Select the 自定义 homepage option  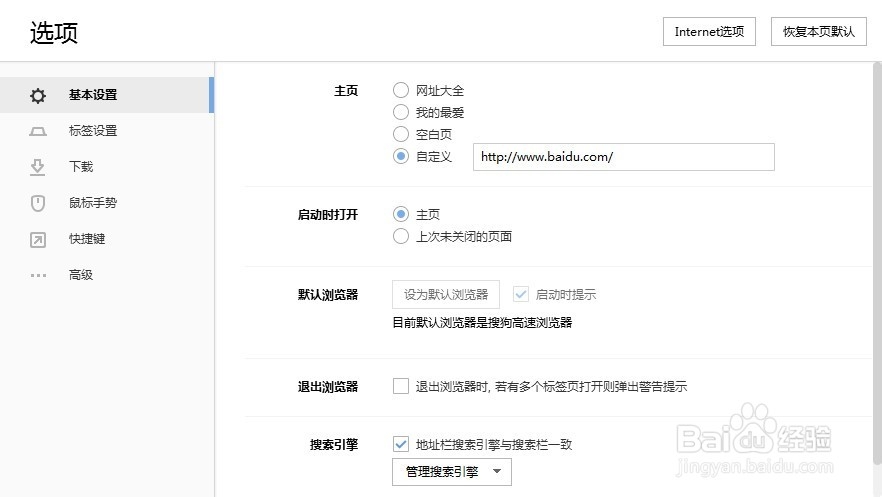(x=400, y=156)
